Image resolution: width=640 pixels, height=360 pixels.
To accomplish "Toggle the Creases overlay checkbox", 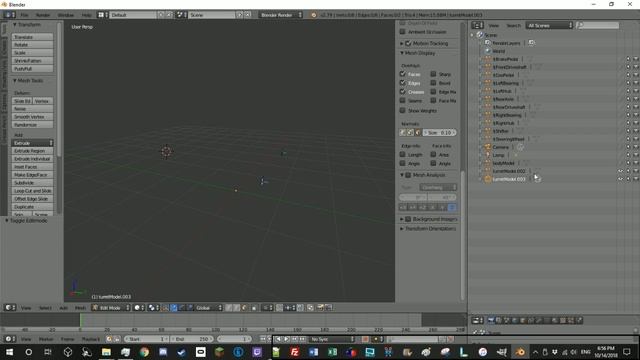I will [402, 92].
